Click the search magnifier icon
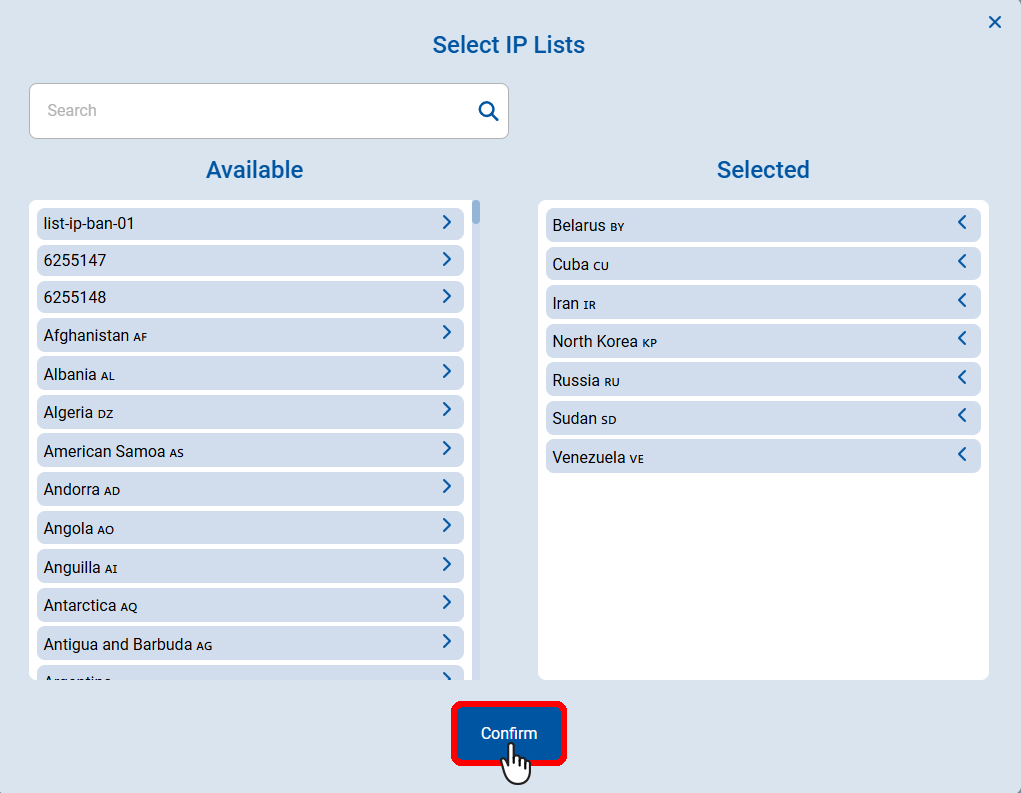Screen dimensions: 1021x793 tap(488, 111)
